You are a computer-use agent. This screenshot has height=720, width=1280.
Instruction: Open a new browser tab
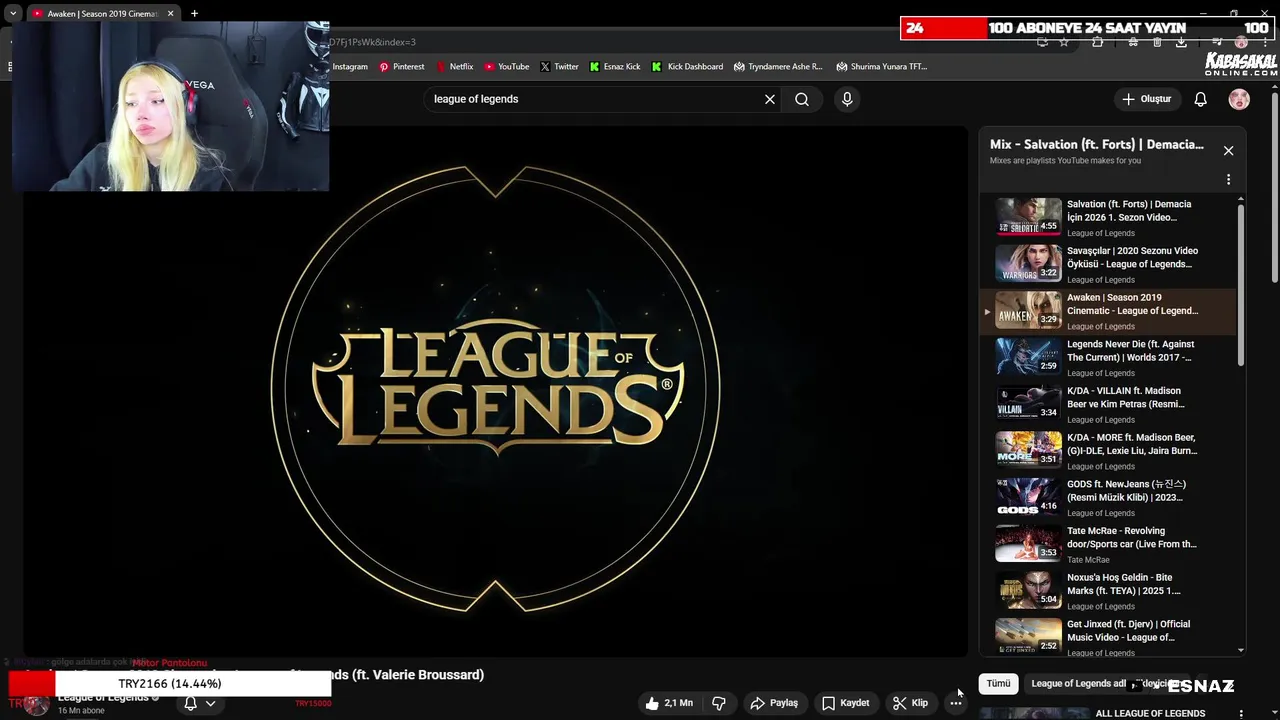[194, 13]
